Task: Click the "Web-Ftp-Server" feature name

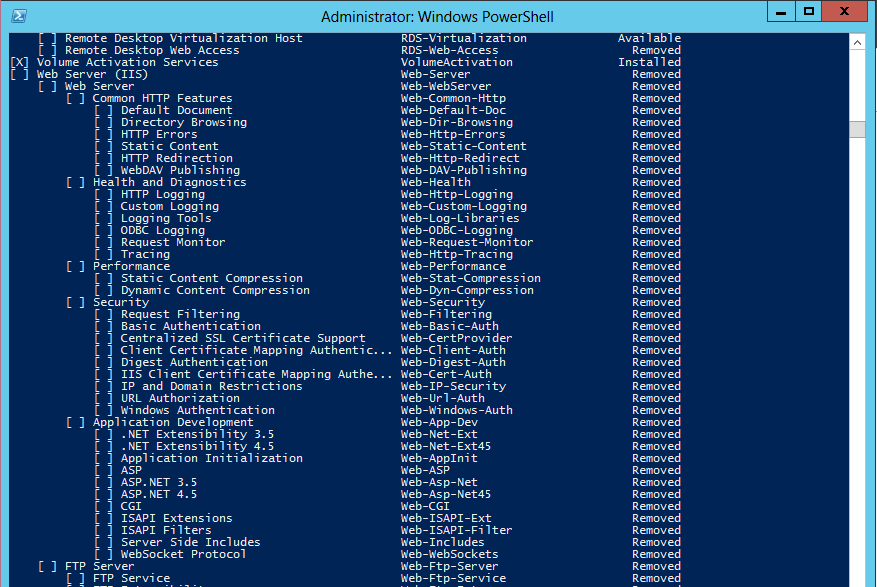Action: (450, 567)
